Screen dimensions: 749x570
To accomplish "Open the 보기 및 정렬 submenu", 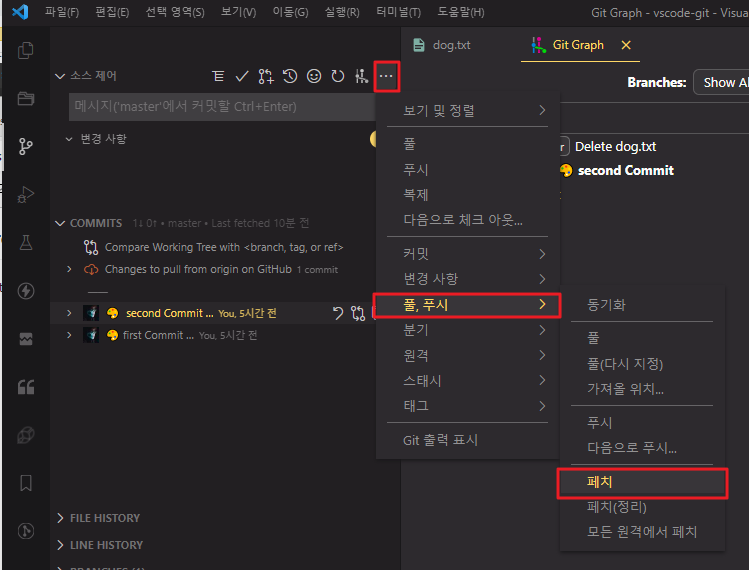I will [467, 110].
